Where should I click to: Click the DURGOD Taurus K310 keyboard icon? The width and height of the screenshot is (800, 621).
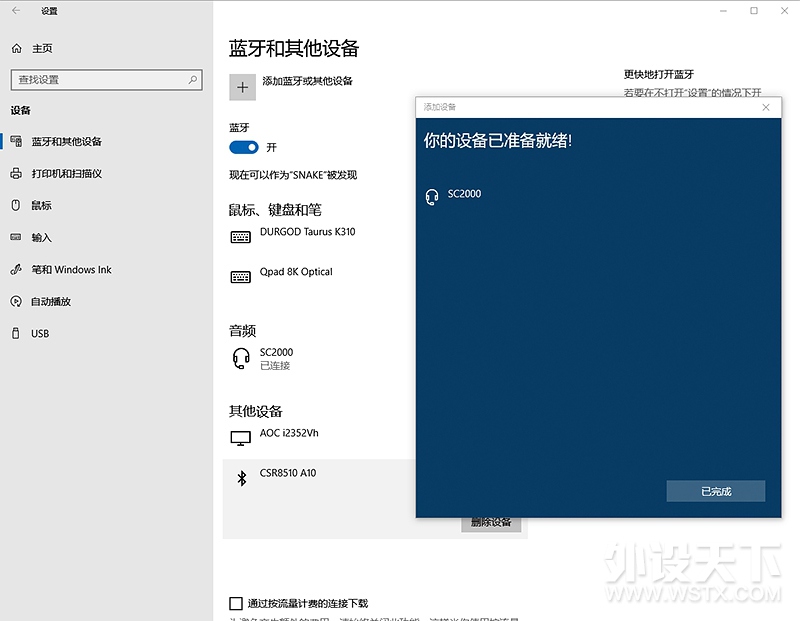pos(241,237)
